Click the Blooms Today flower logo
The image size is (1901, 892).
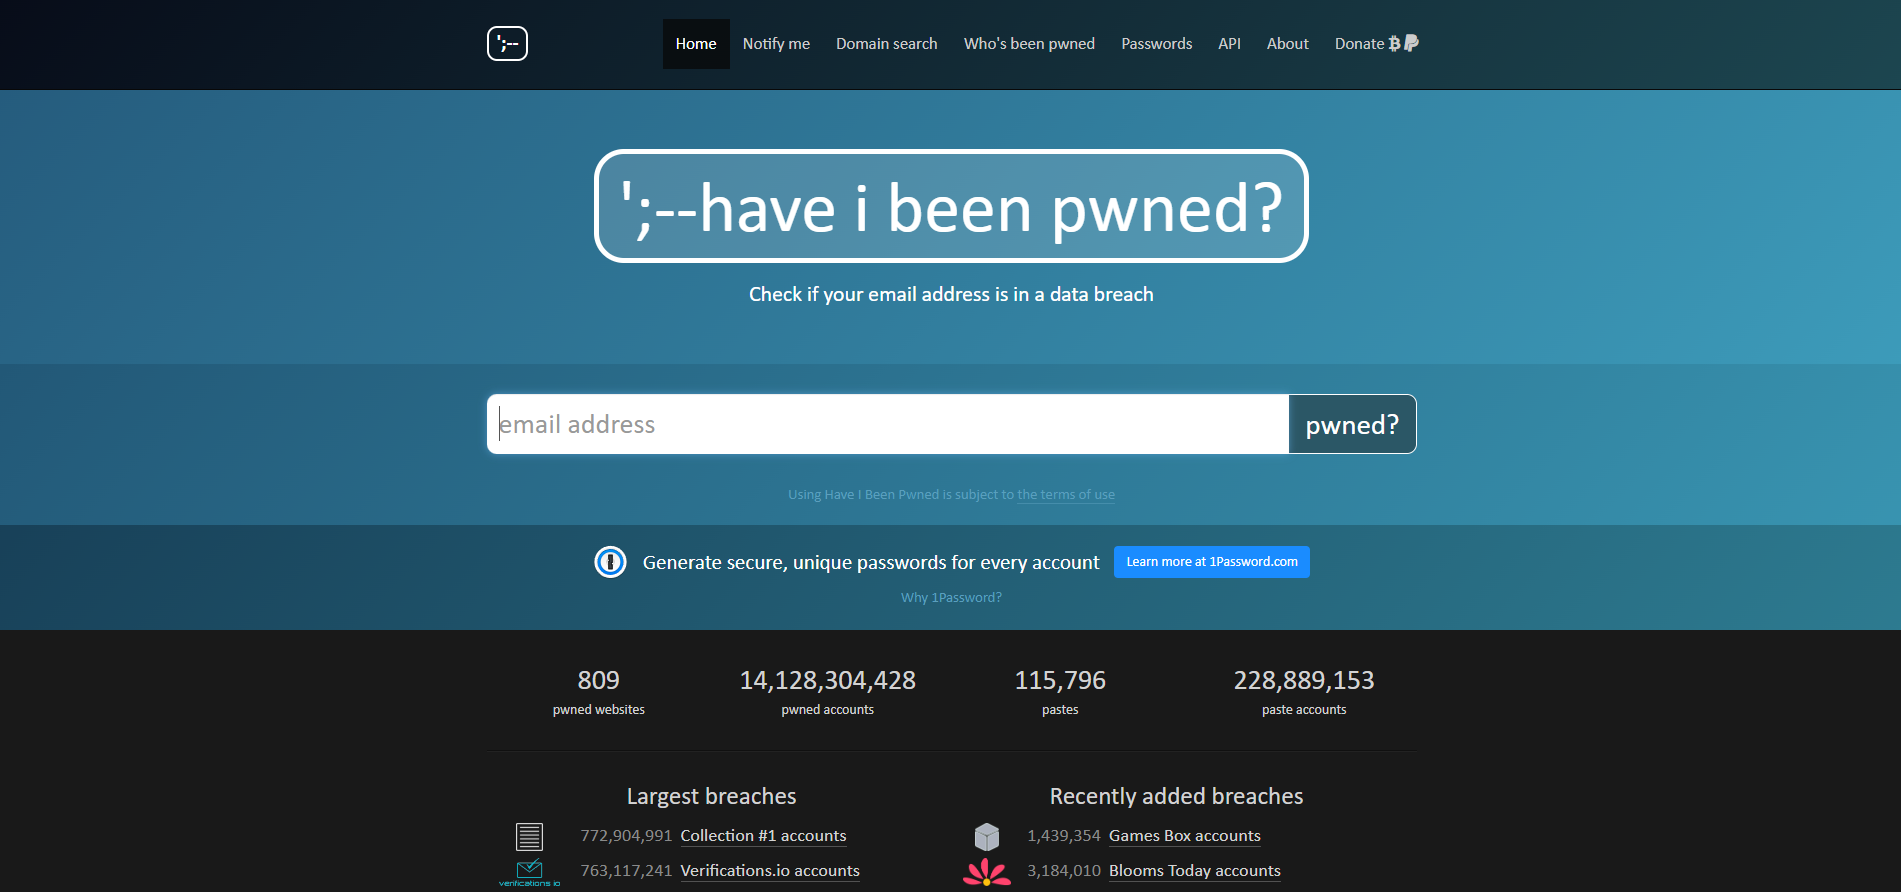tap(987, 872)
